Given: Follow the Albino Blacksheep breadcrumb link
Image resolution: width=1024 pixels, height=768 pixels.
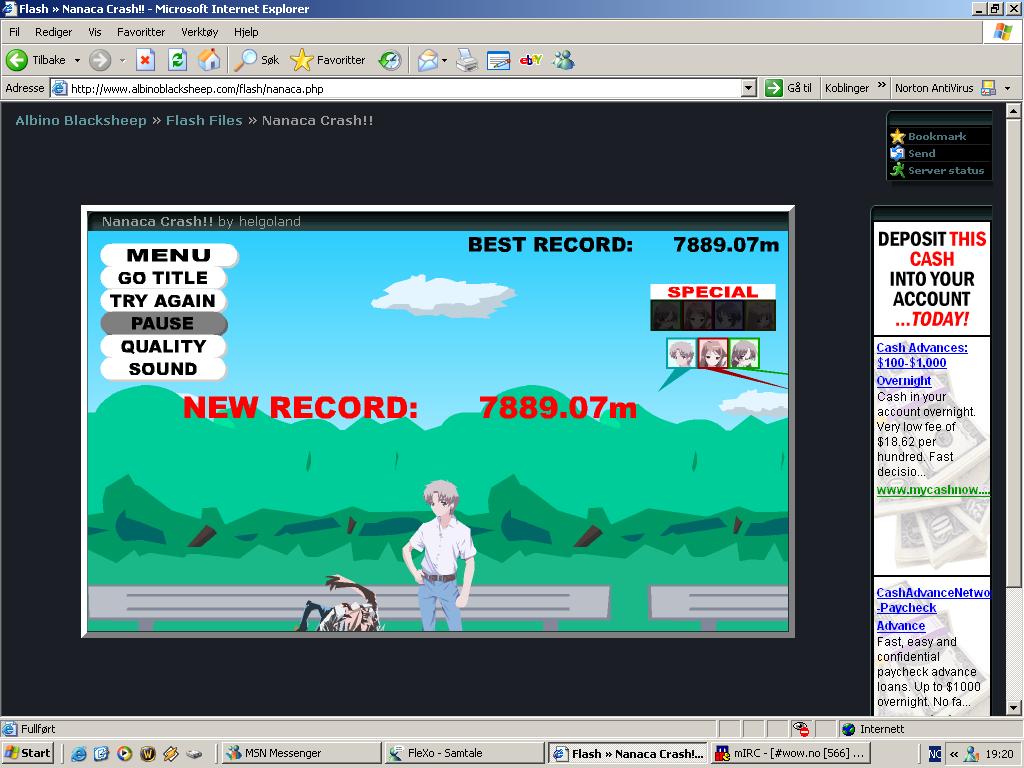Looking at the screenshot, I should pos(81,120).
